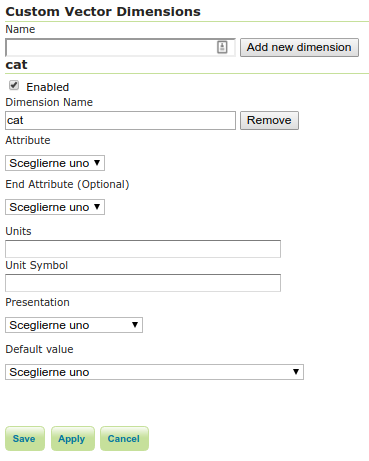Remove the cat dimension

pos(269,120)
